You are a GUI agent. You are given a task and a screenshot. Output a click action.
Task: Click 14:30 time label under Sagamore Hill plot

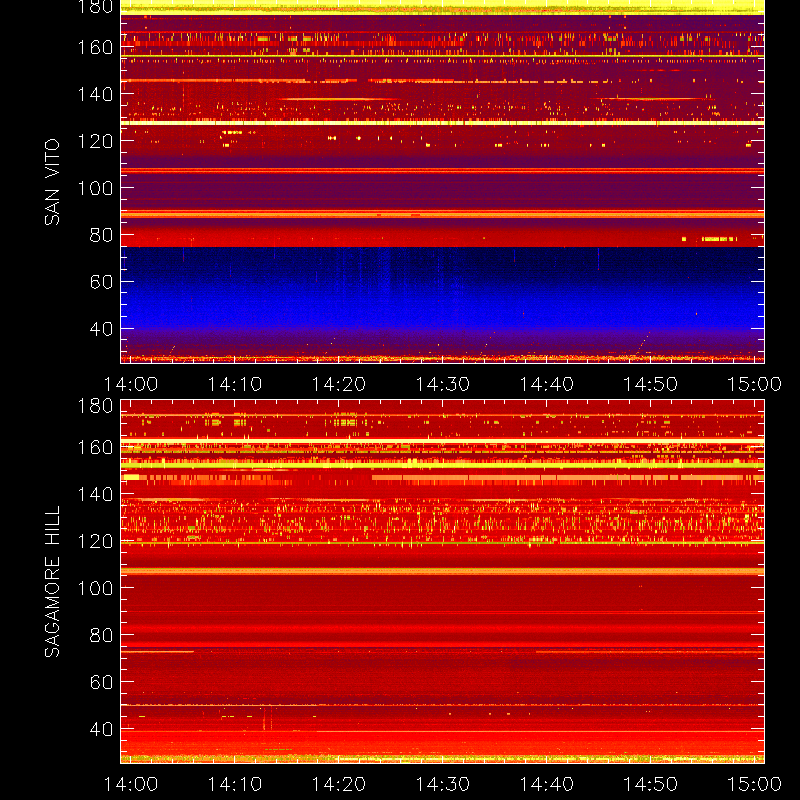click(442, 784)
